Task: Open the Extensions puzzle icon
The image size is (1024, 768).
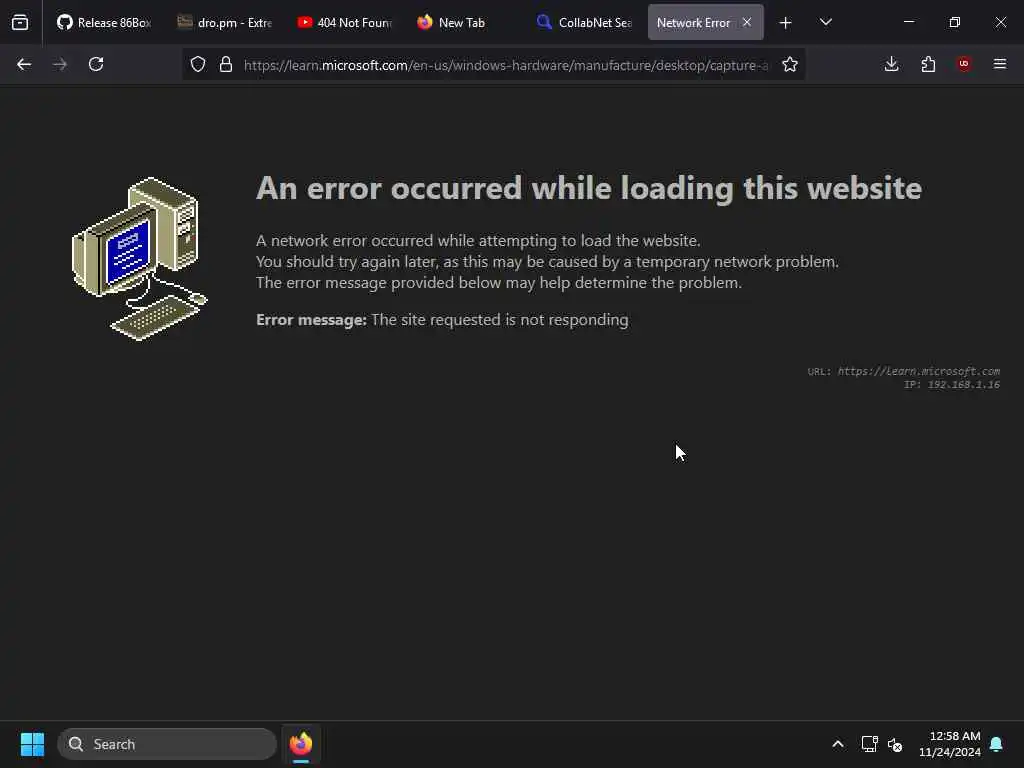Action: [x=928, y=64]
